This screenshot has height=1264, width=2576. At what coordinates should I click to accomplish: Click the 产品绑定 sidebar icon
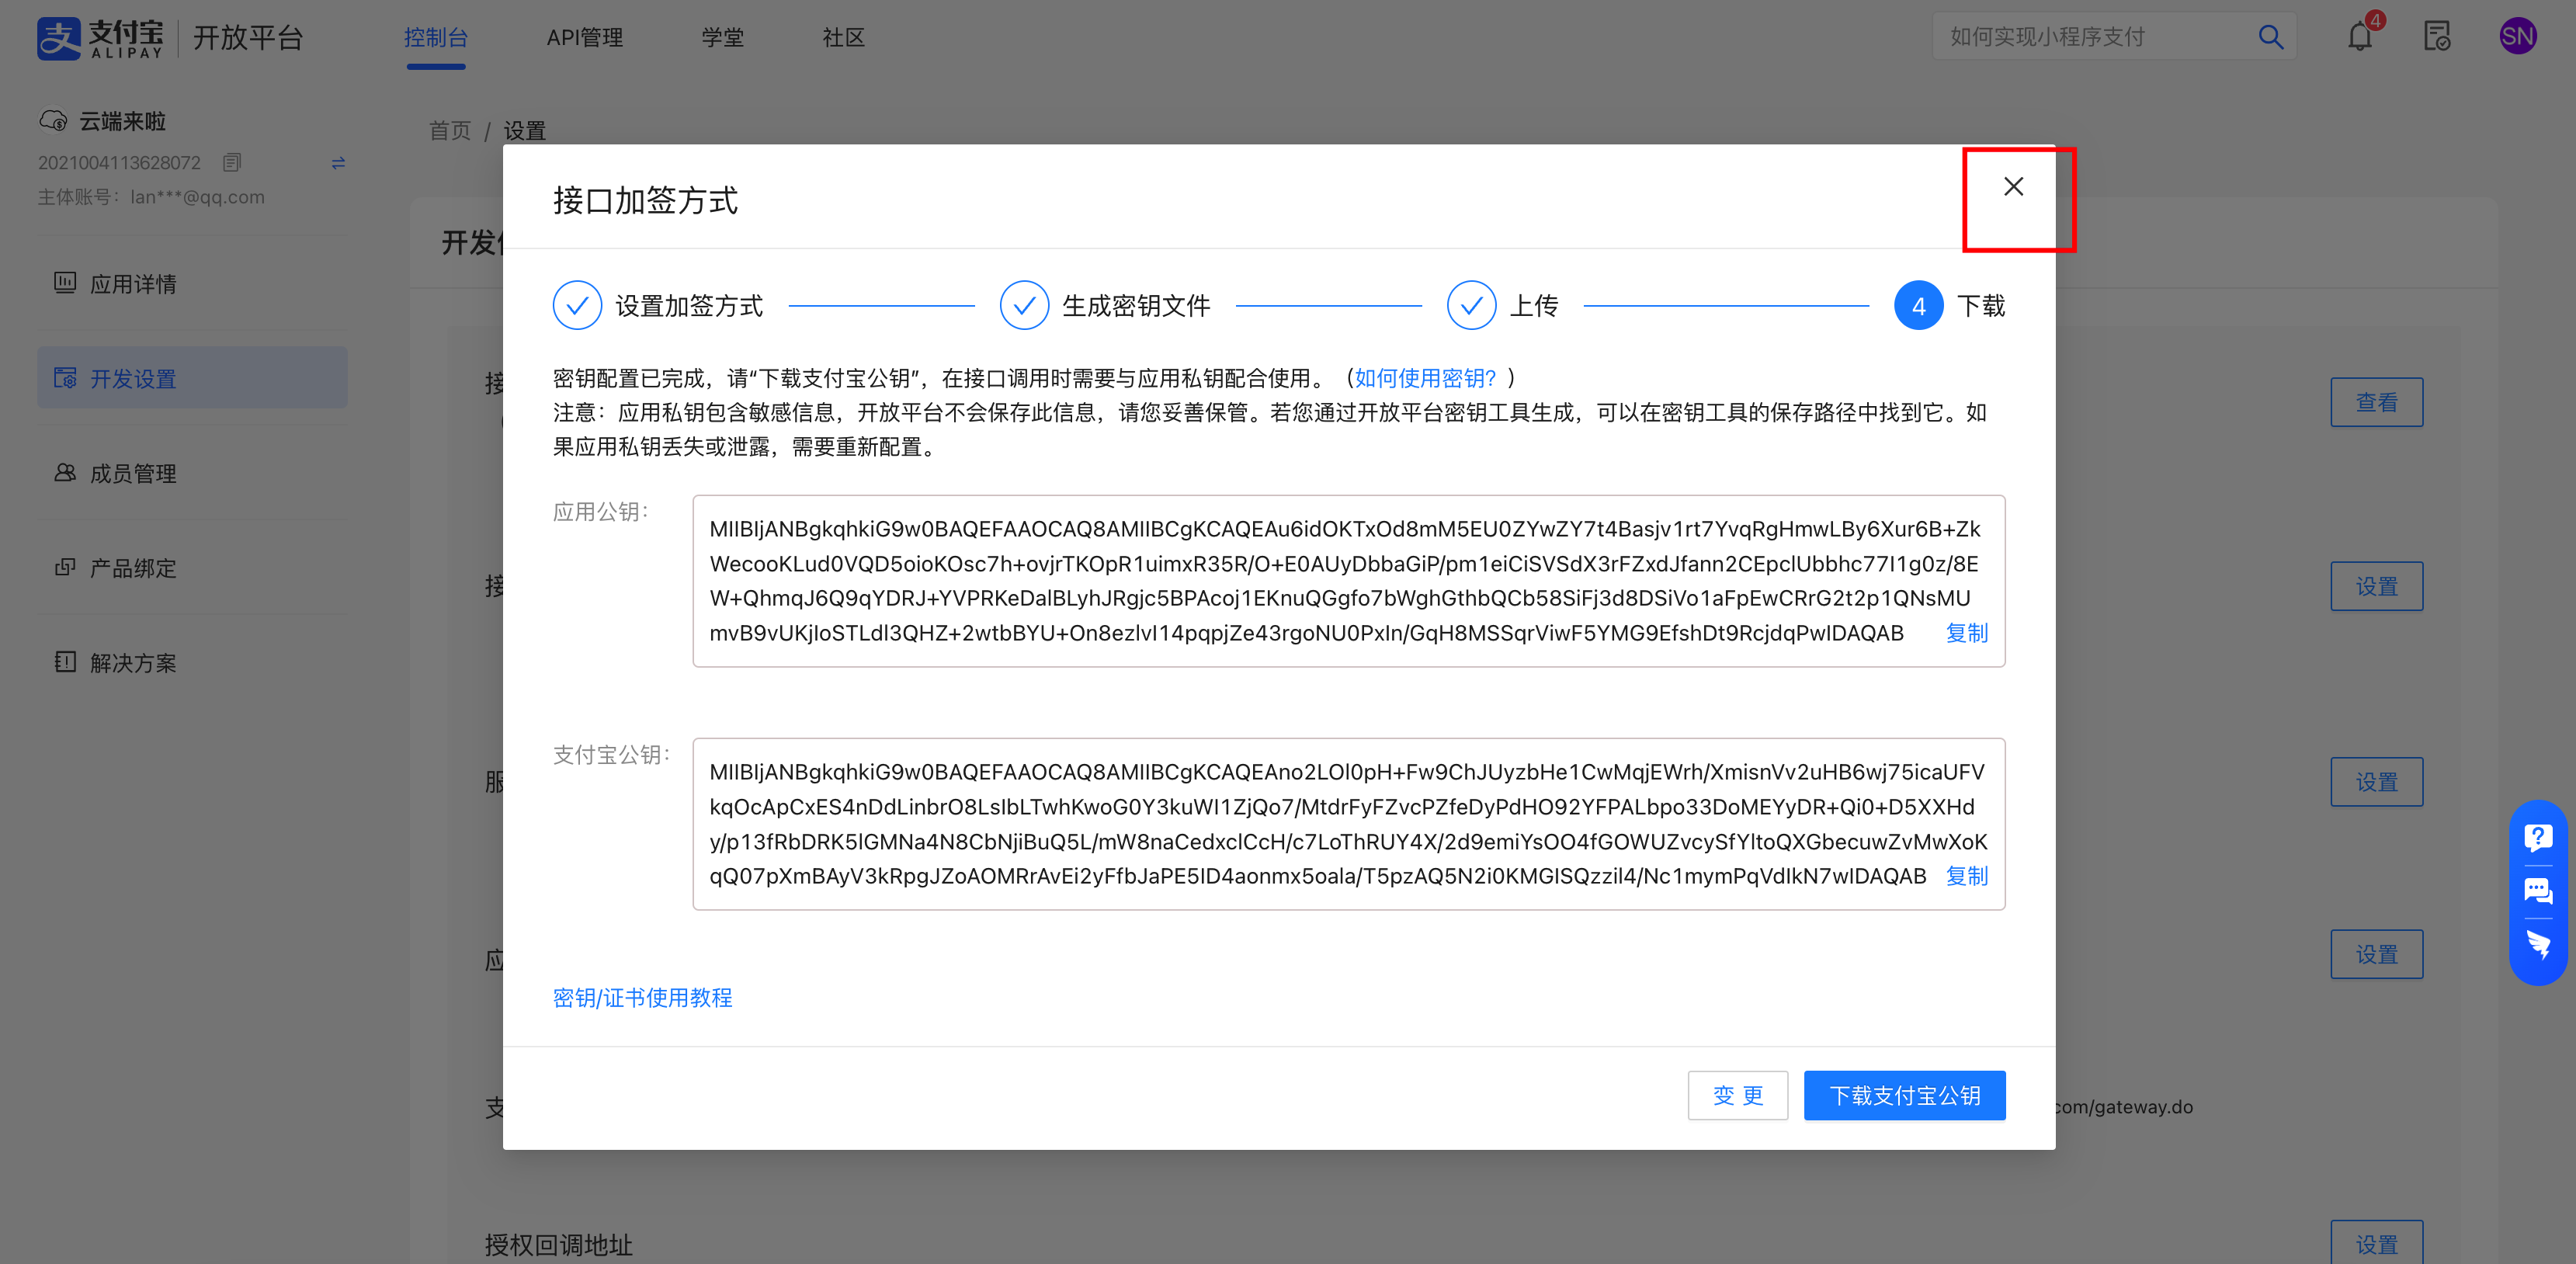click(65, 567)
